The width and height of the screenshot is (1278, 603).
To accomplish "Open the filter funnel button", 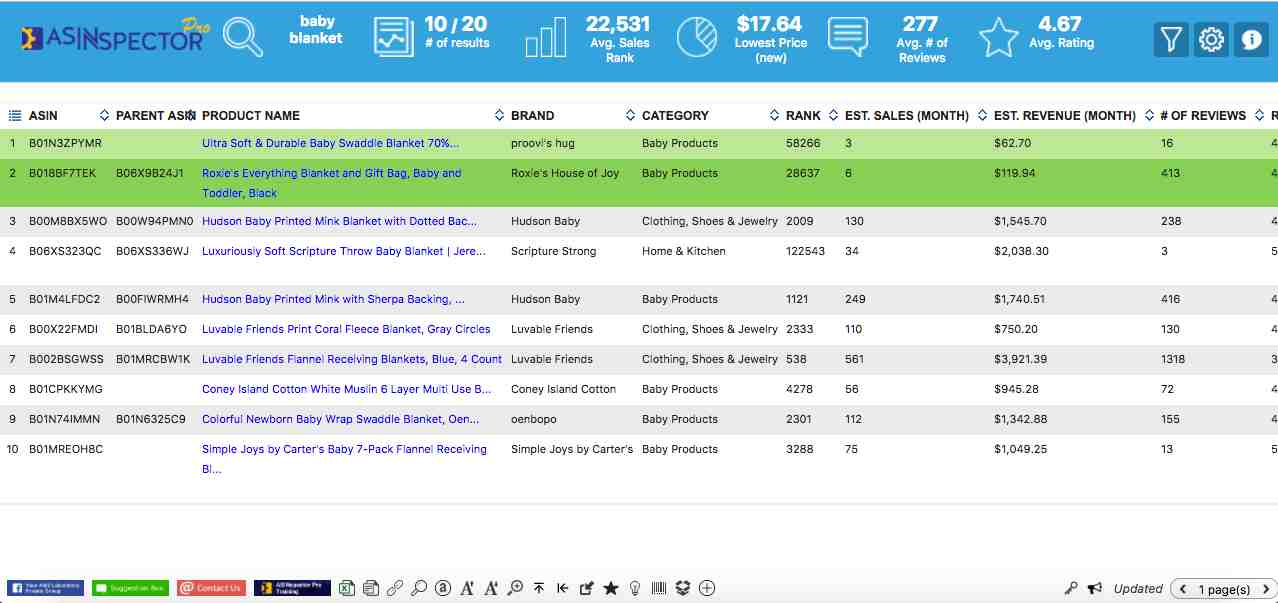I will point(1170,39).
